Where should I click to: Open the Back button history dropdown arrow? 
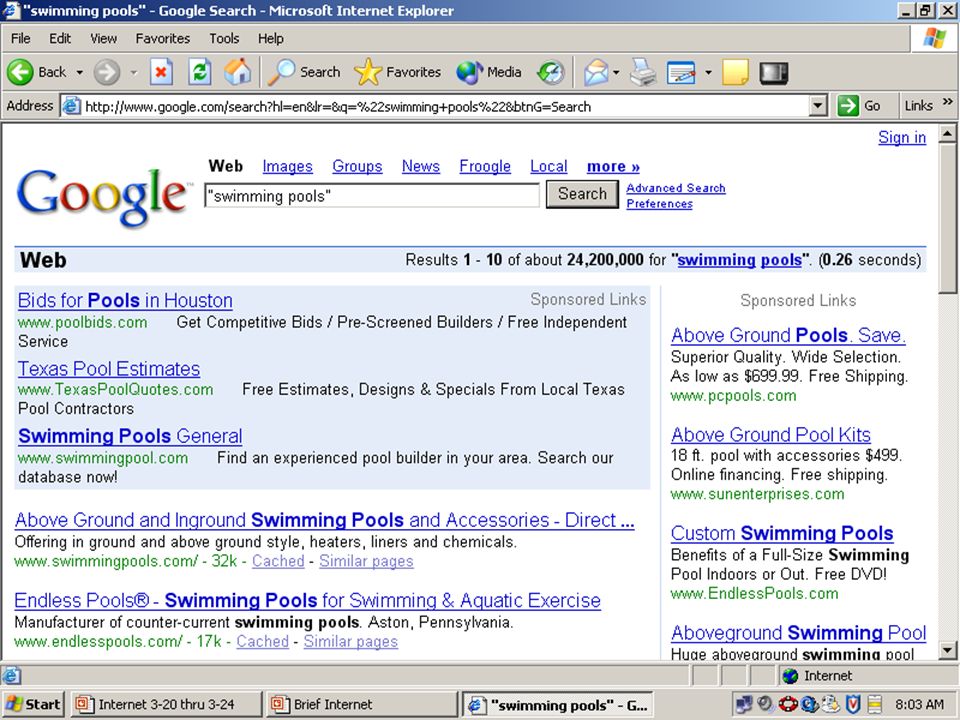(x=80, y=73)
